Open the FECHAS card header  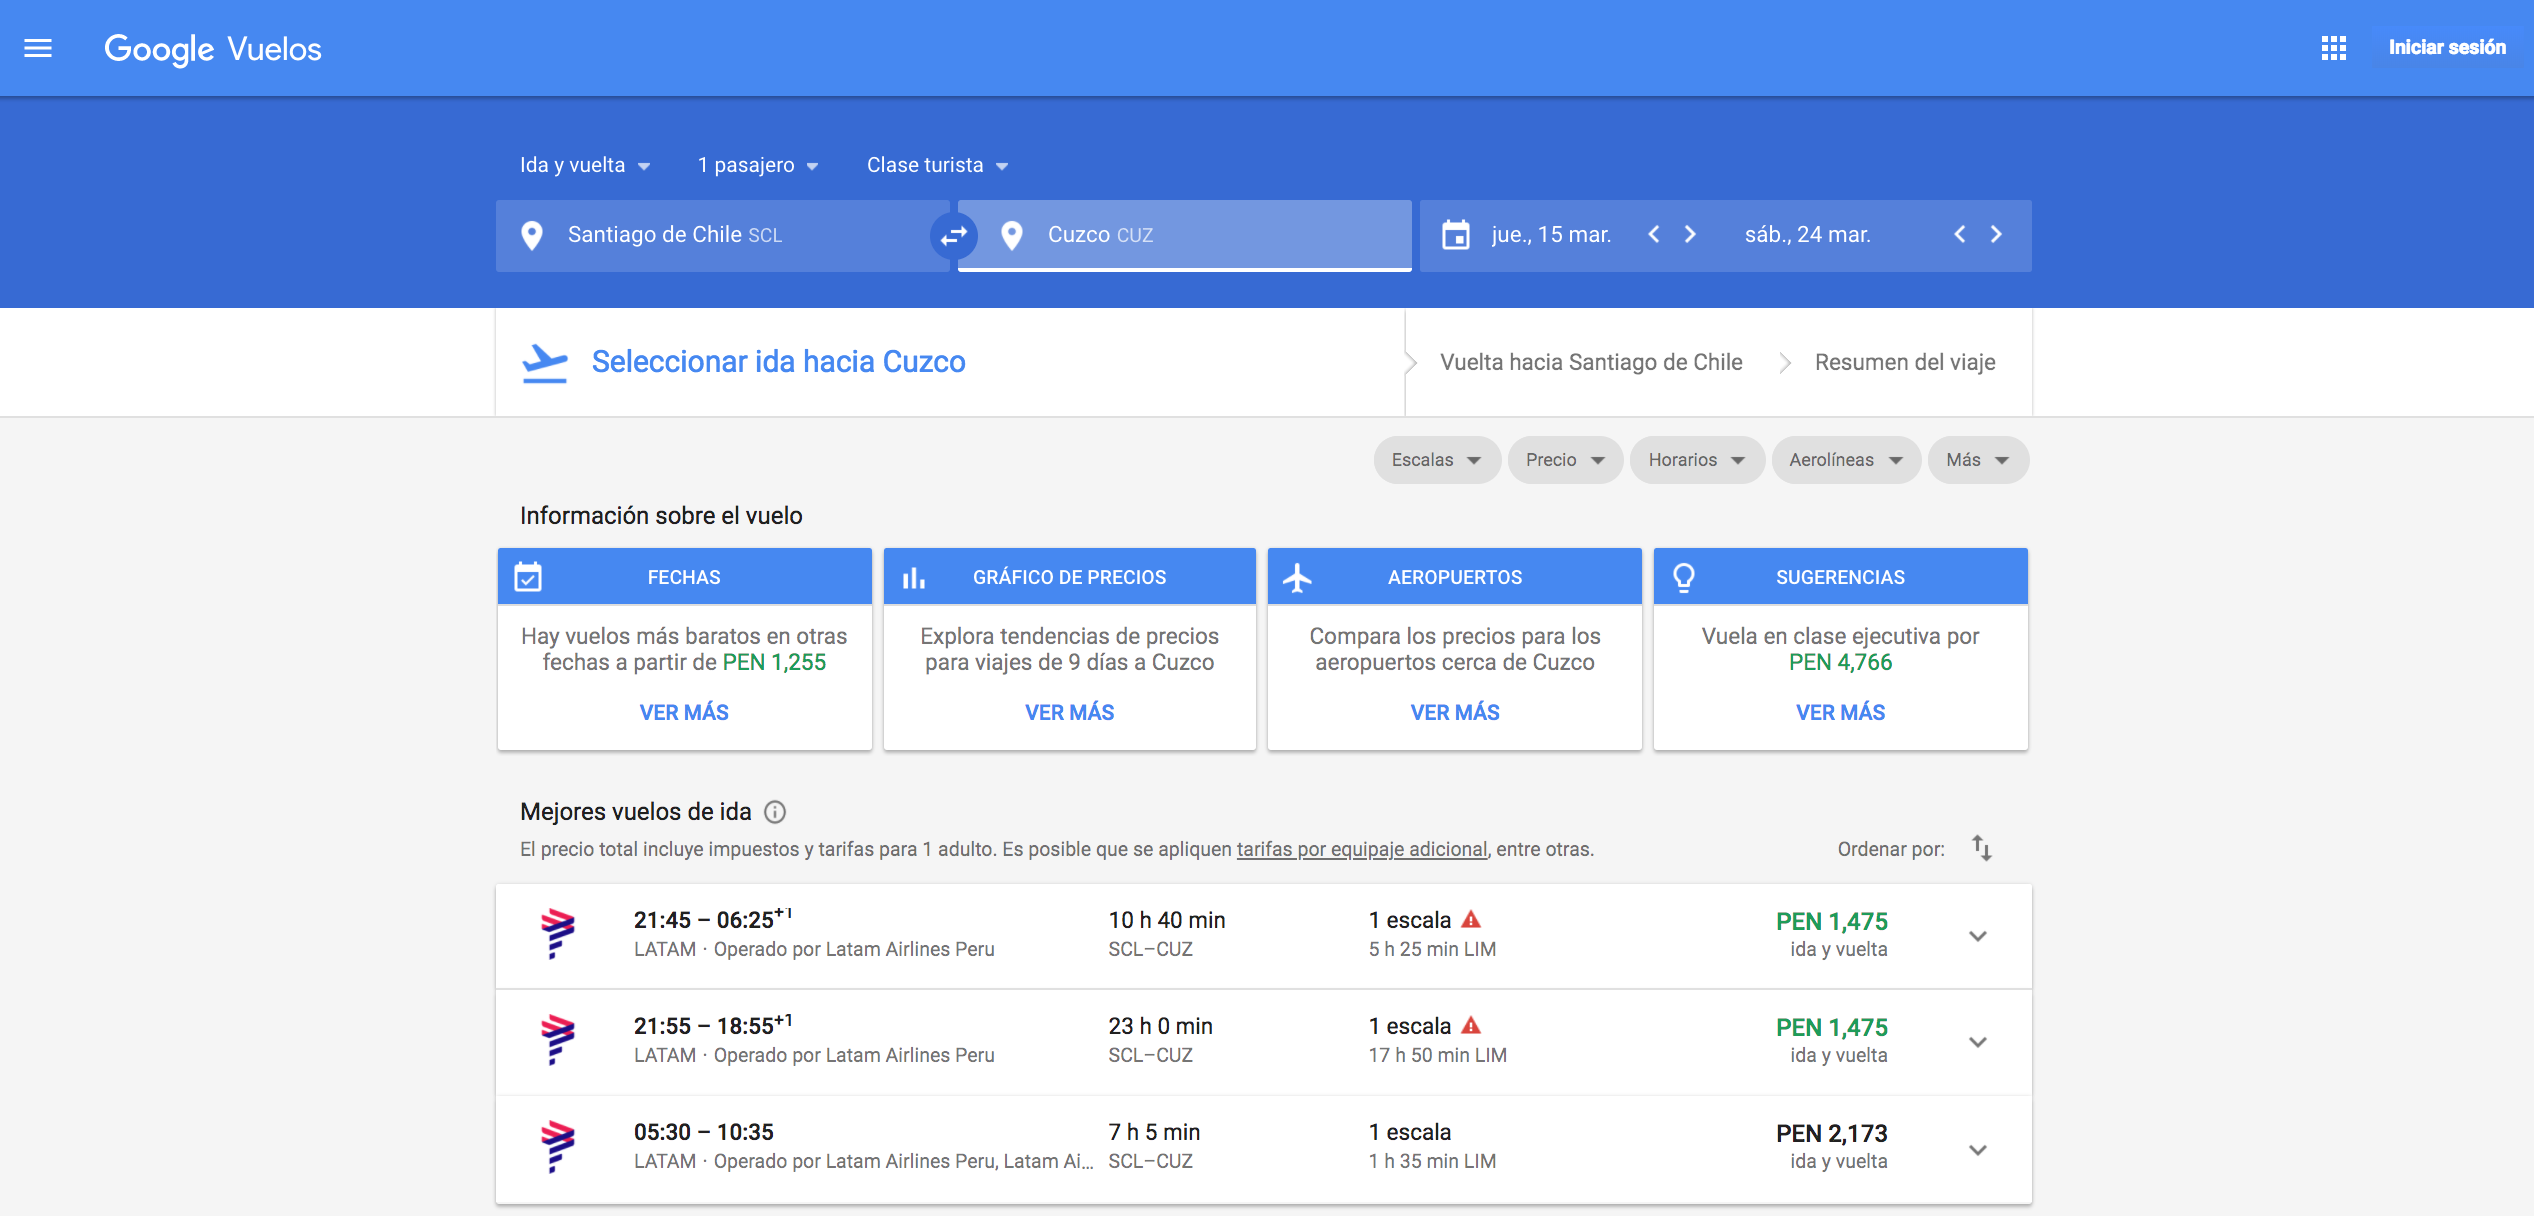[684, 576]
